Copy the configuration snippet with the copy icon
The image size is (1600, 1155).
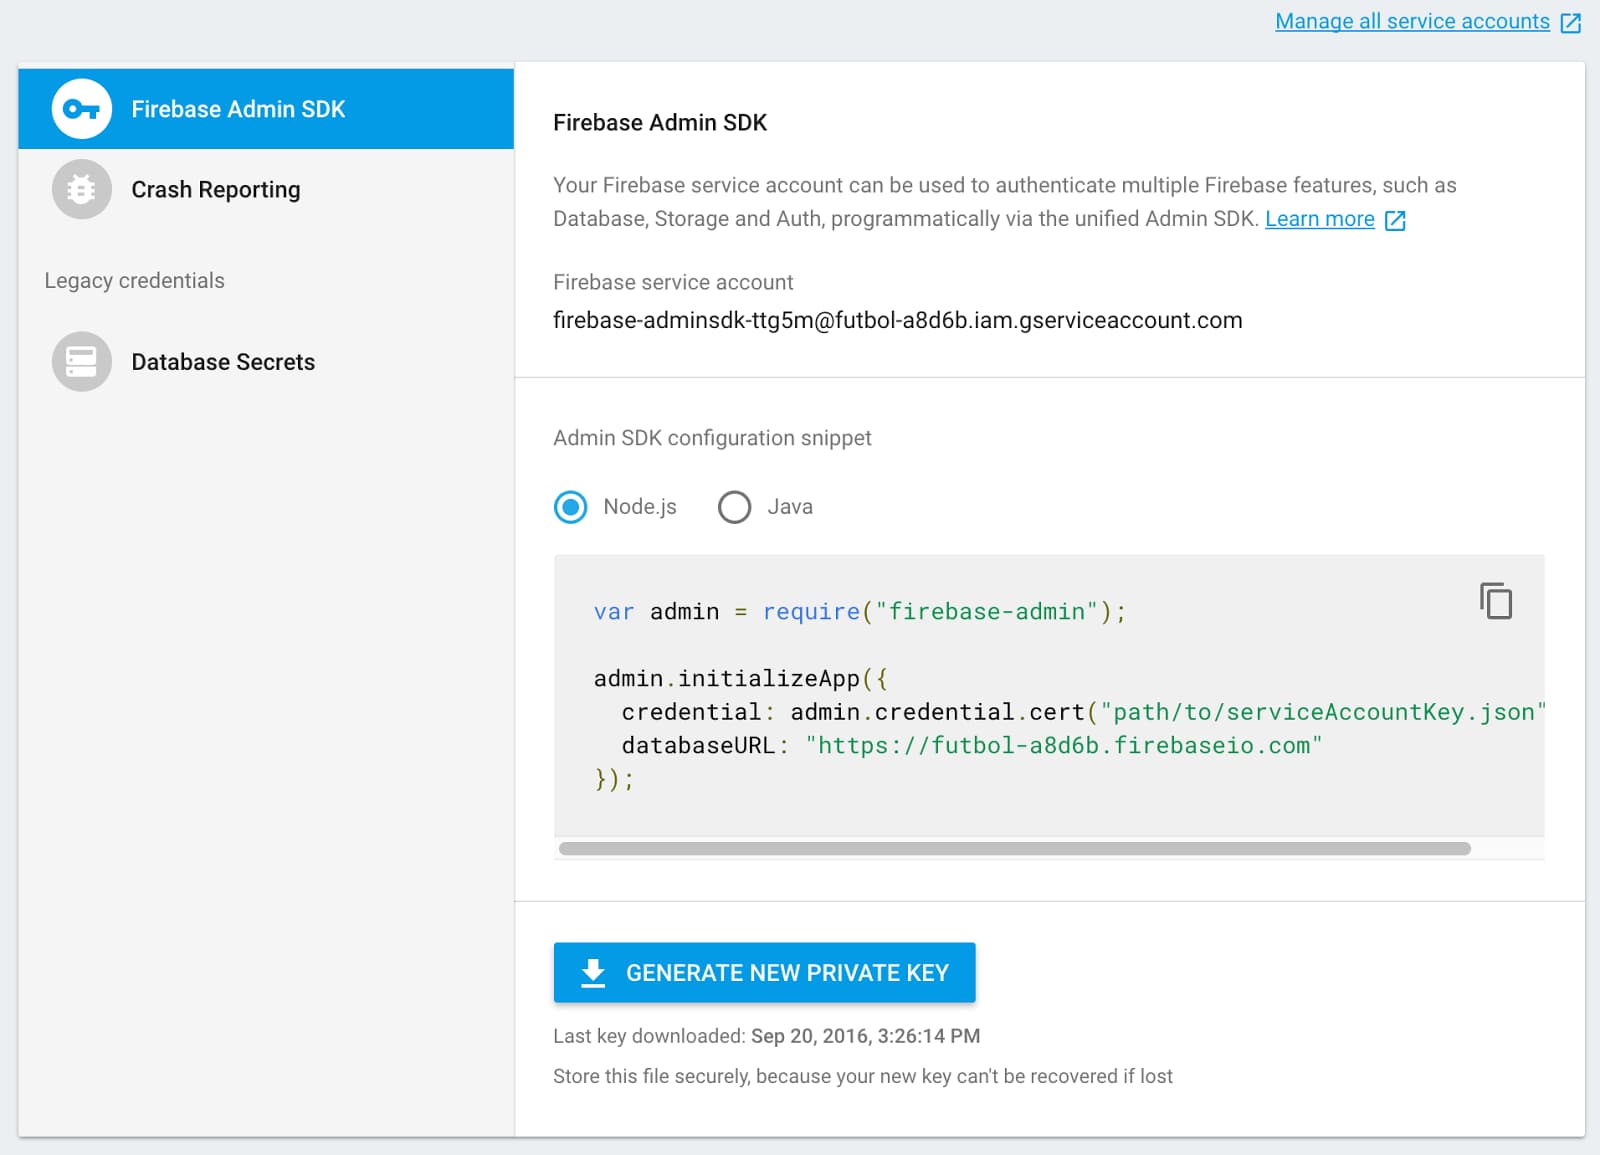pyautogui.click(x=1496, y=601)
